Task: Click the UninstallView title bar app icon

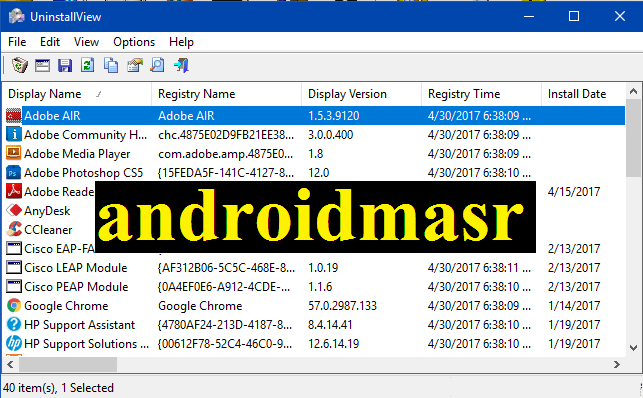Action: 17,16
